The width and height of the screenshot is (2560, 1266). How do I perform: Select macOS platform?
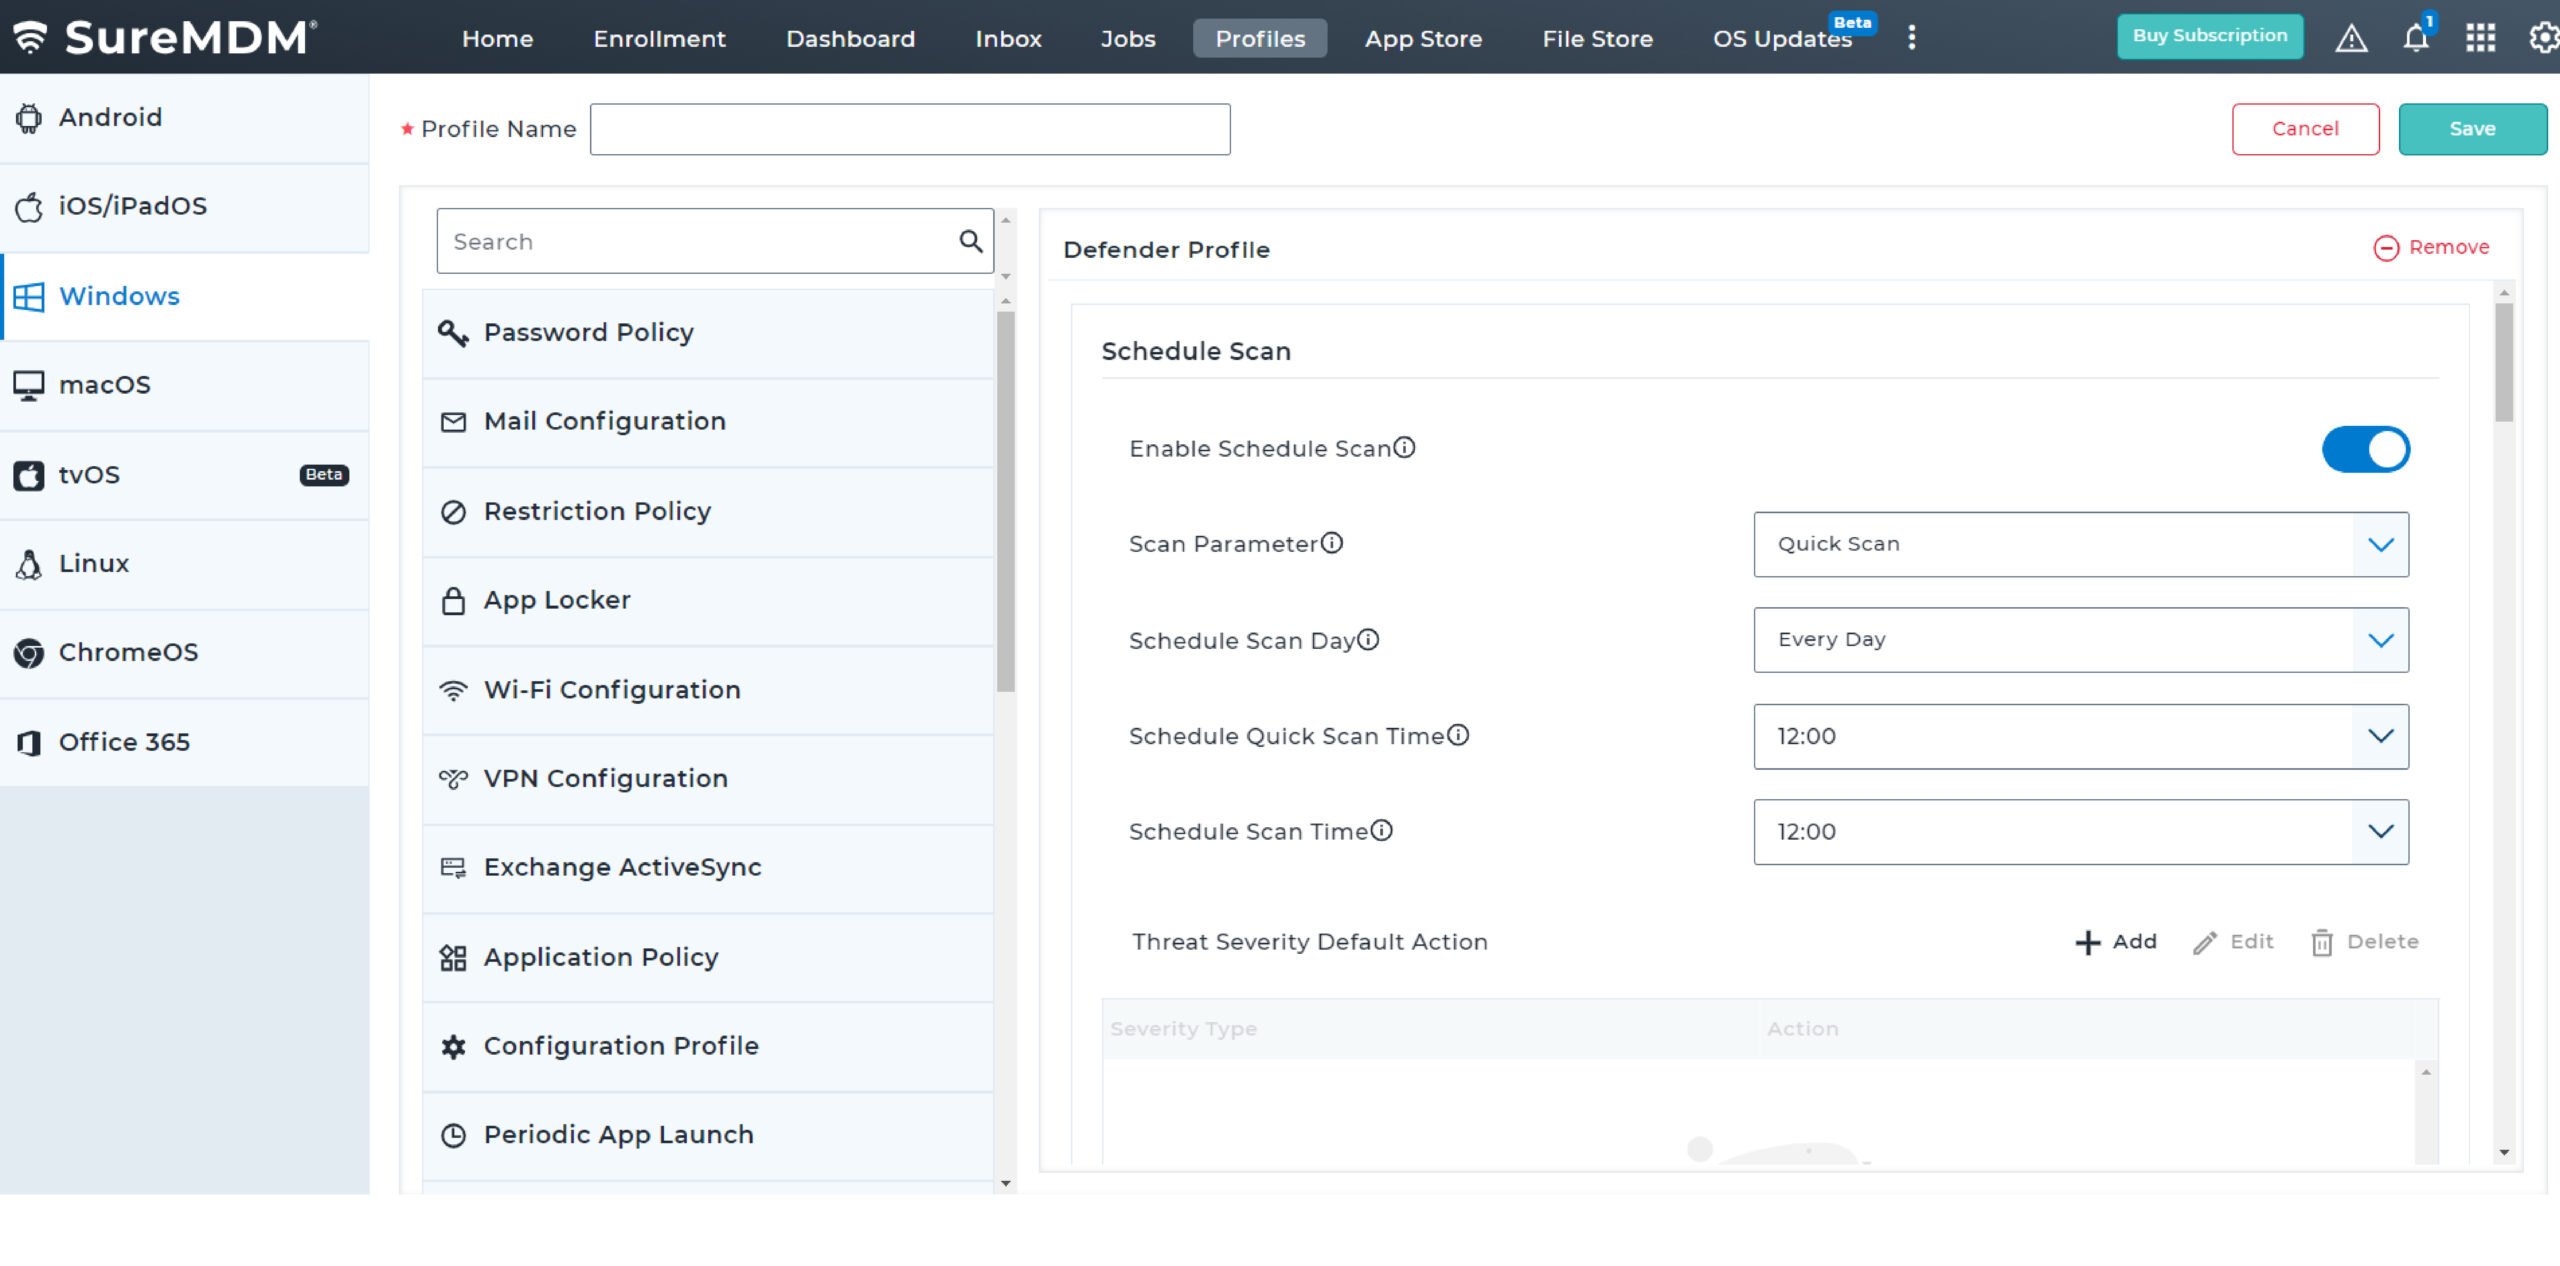coord(184,386)
